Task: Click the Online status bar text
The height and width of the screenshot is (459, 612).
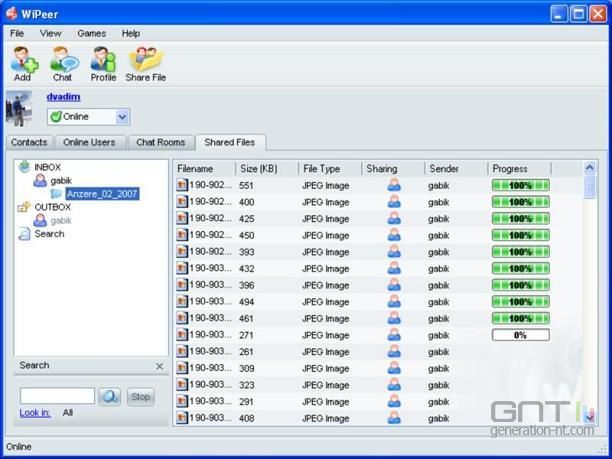Action: point(19,447)
